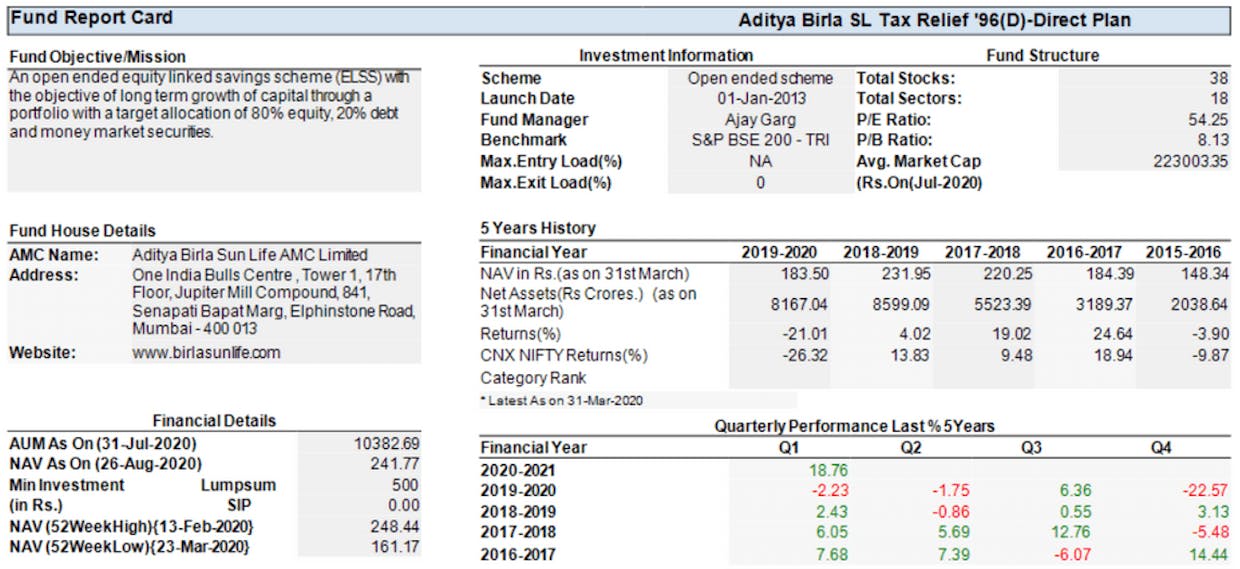1240x569 pixels.
Task: Click the 'Fund House Details' heading
Action: (x=82, y=231)
